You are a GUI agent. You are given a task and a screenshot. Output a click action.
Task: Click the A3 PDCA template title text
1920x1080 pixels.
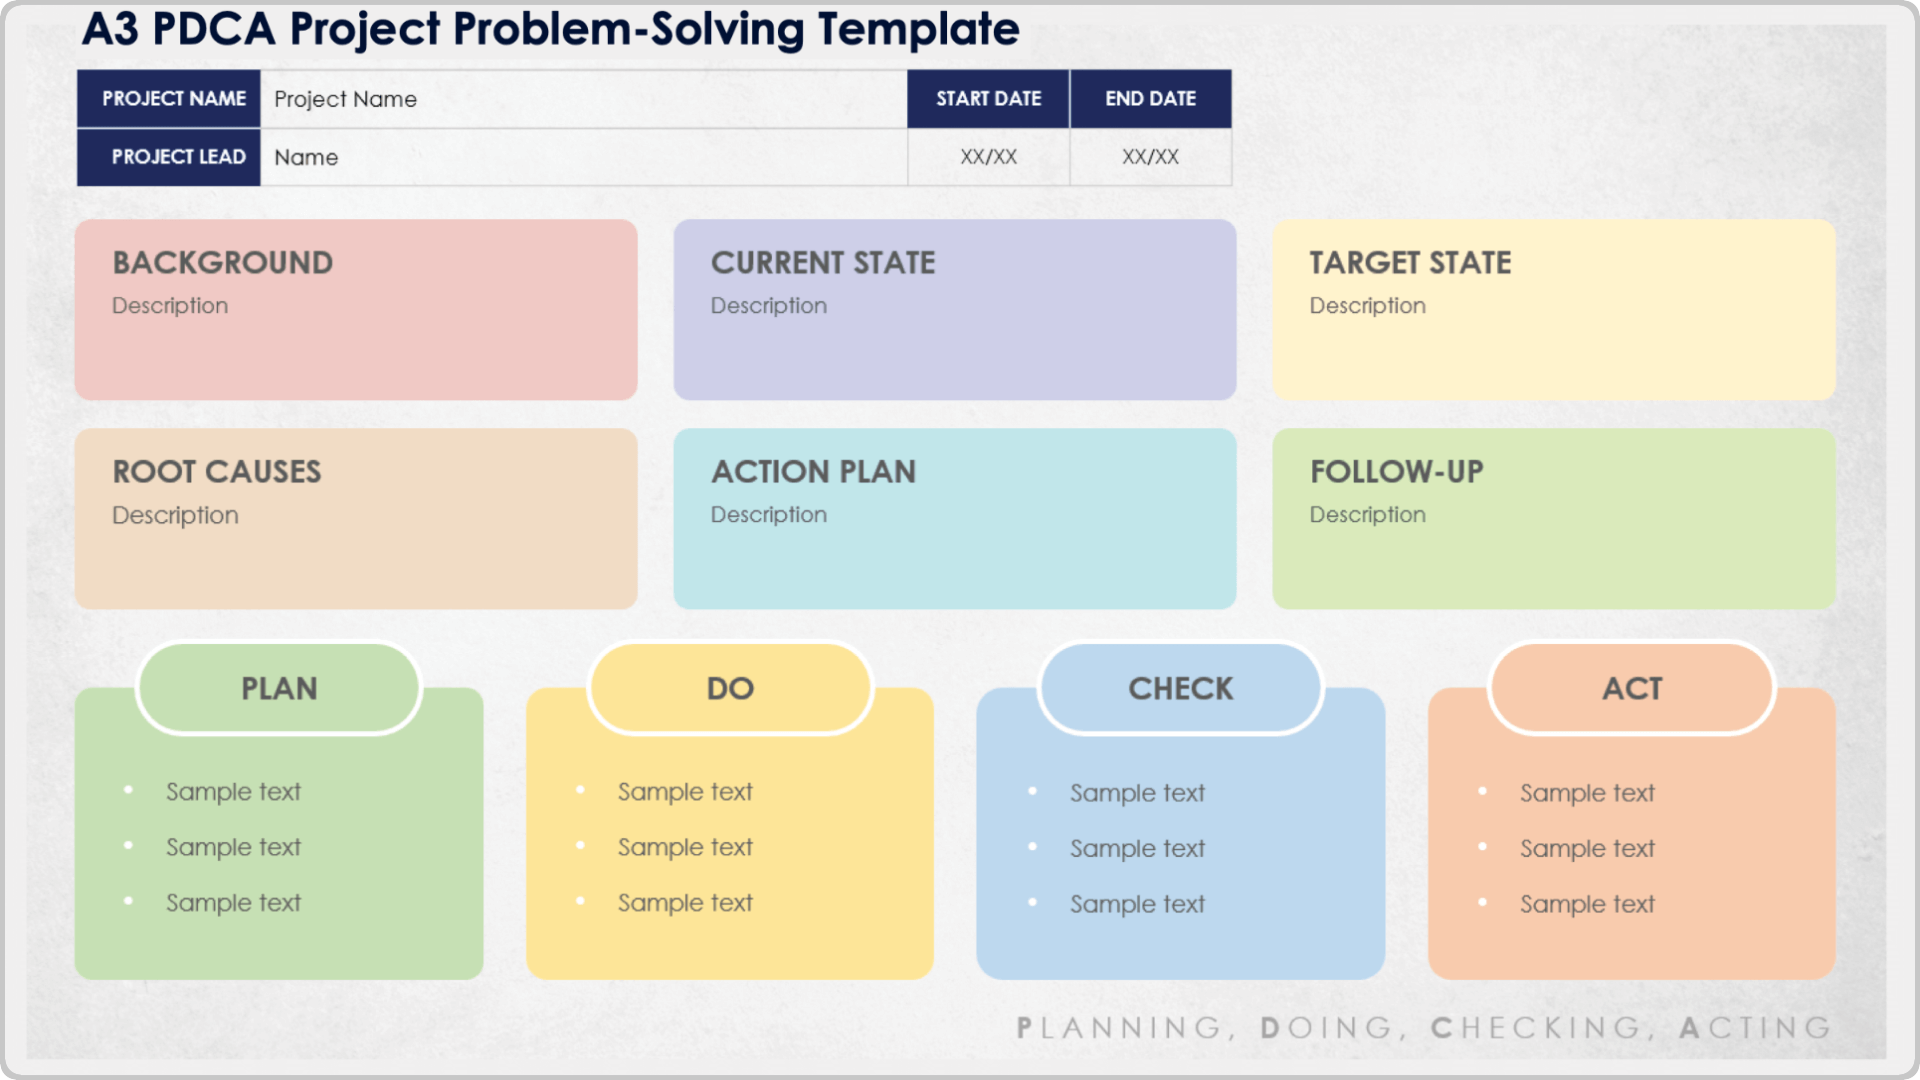point(550,29)
